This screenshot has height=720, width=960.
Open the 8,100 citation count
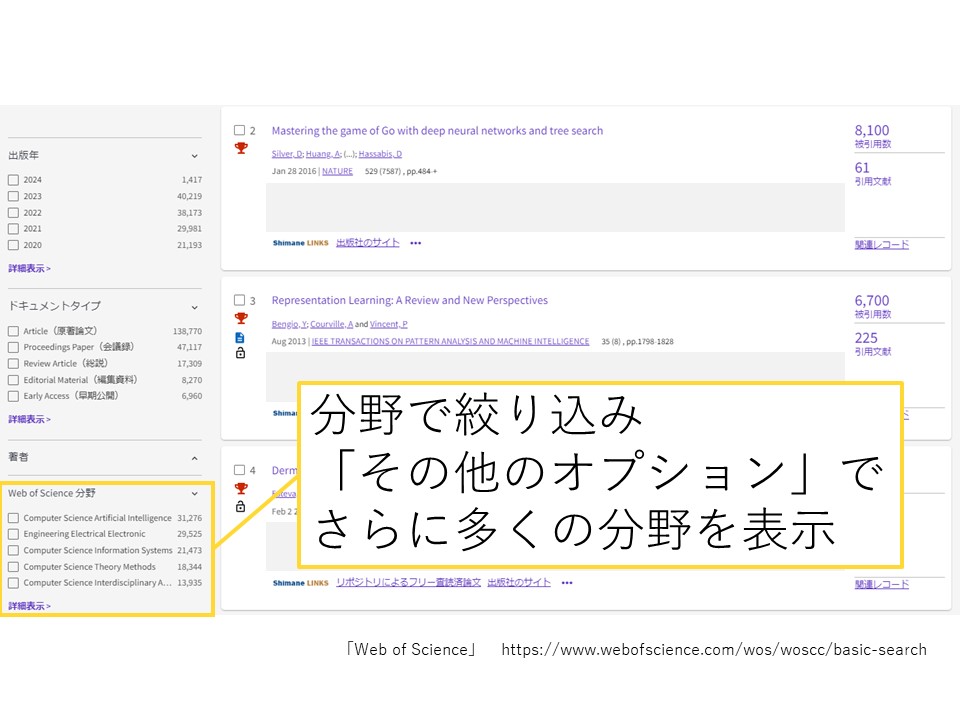(872, 130)
